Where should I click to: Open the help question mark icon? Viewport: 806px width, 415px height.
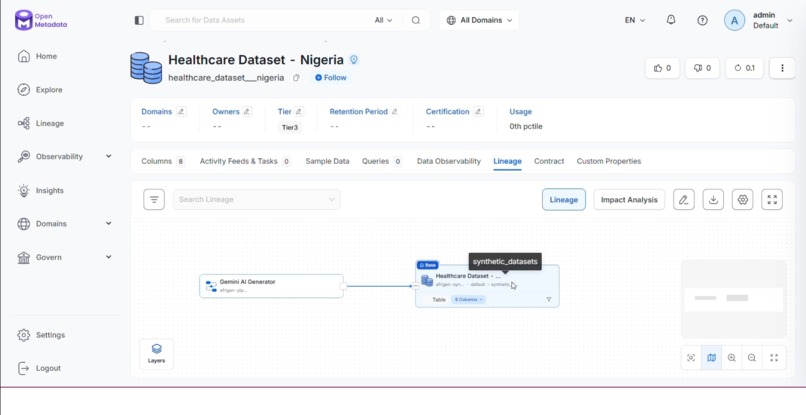[x=702, y=20]
